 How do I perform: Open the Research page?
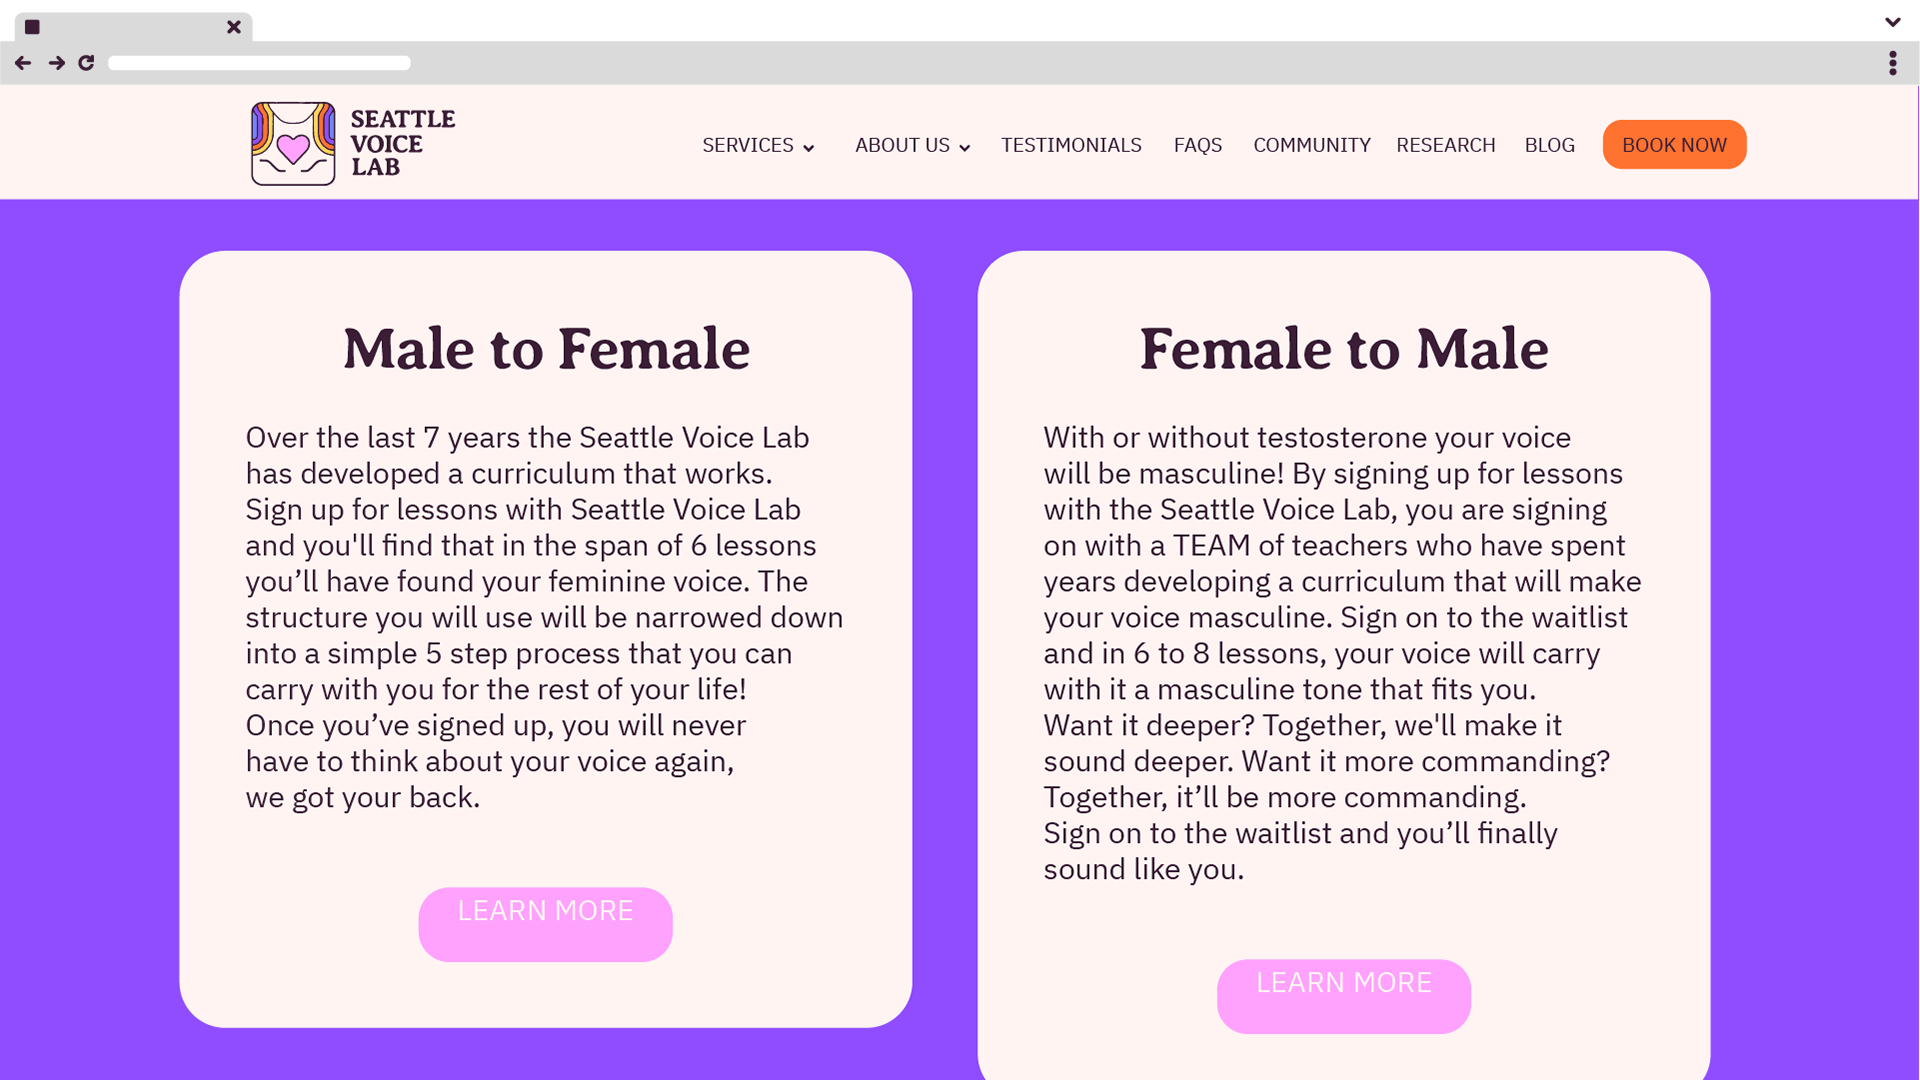coord(1446,145)
